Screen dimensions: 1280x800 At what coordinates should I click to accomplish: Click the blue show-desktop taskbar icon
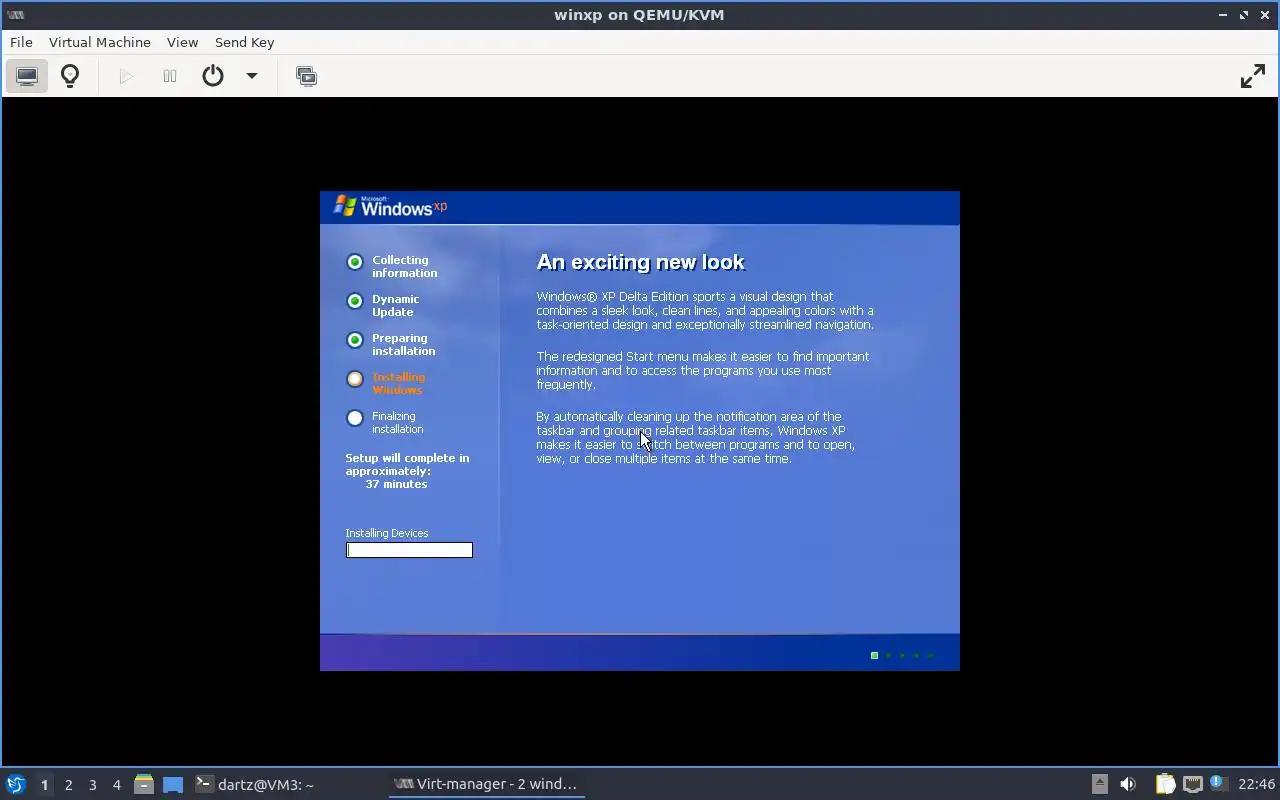pos(173,784)
